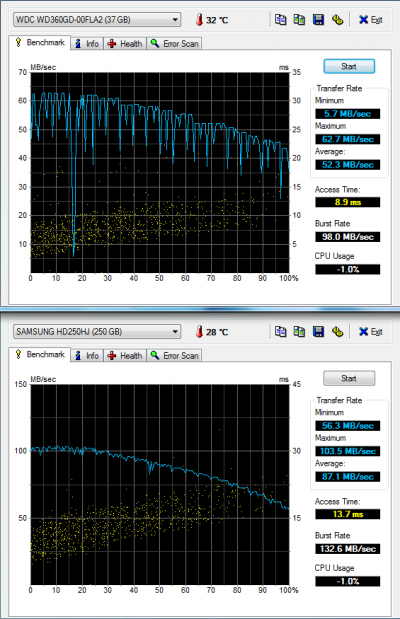Copy screenshot icon in SAMSUNG window toolbar
Screen dimensions: 400x619
[299, 332]
